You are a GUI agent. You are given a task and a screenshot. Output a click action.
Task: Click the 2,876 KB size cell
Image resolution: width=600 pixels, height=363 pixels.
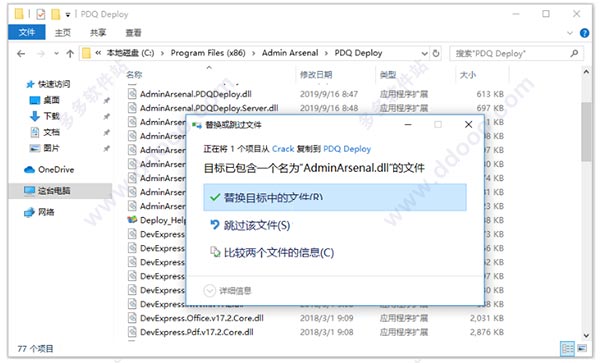[x=487, y=332]
